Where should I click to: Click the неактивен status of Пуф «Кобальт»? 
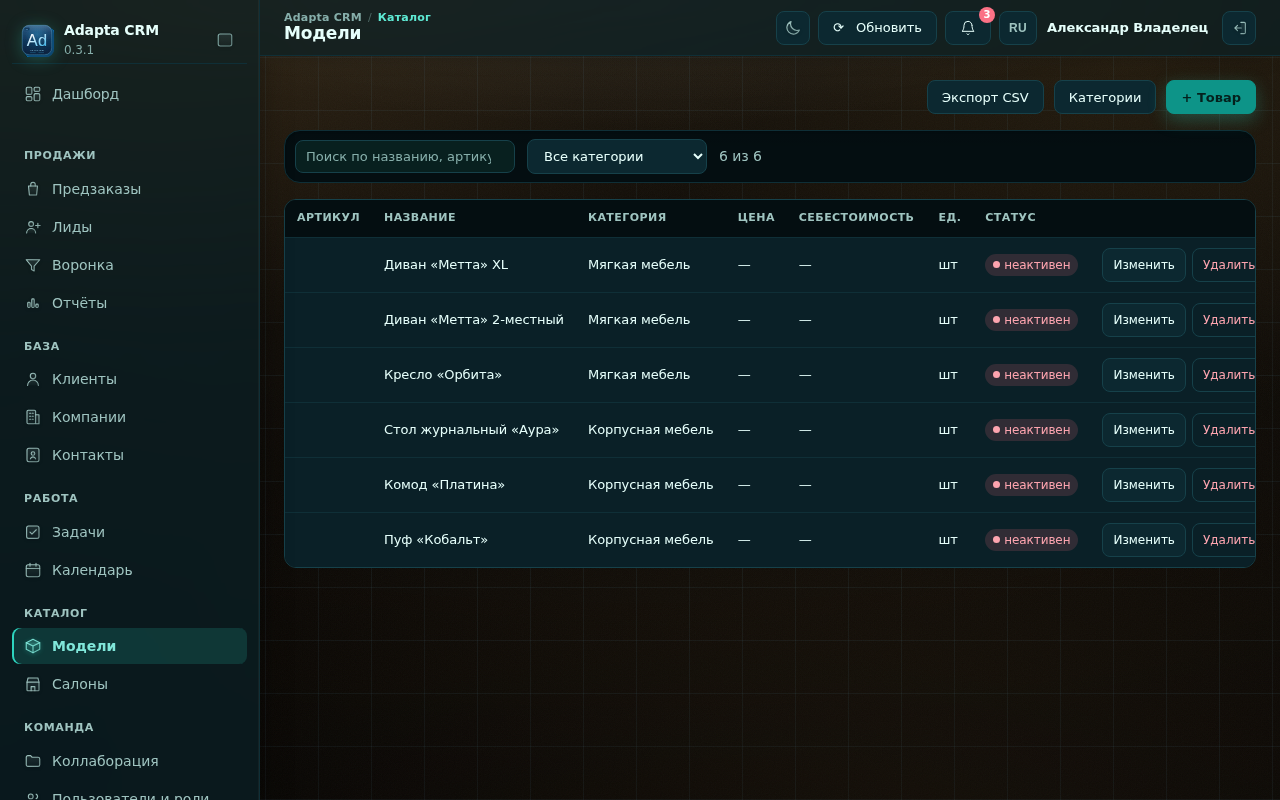(x=1031, y=540)
